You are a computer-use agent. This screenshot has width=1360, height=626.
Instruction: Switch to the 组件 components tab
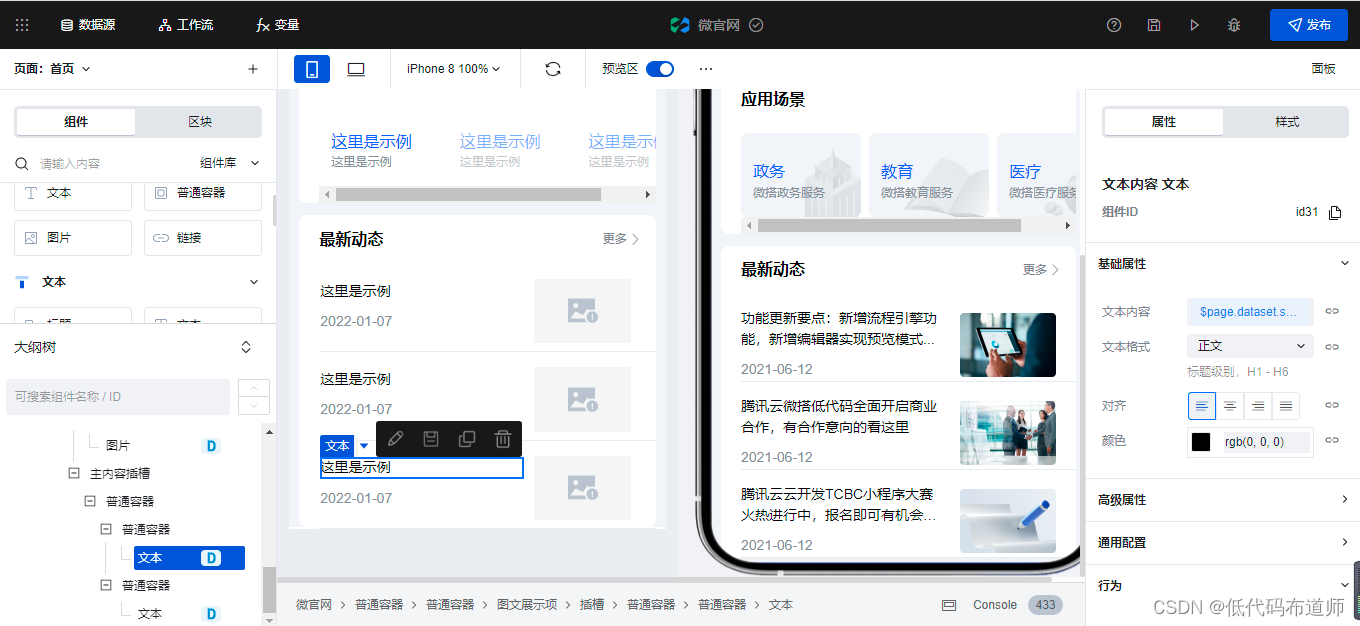[x=76, y=122]
